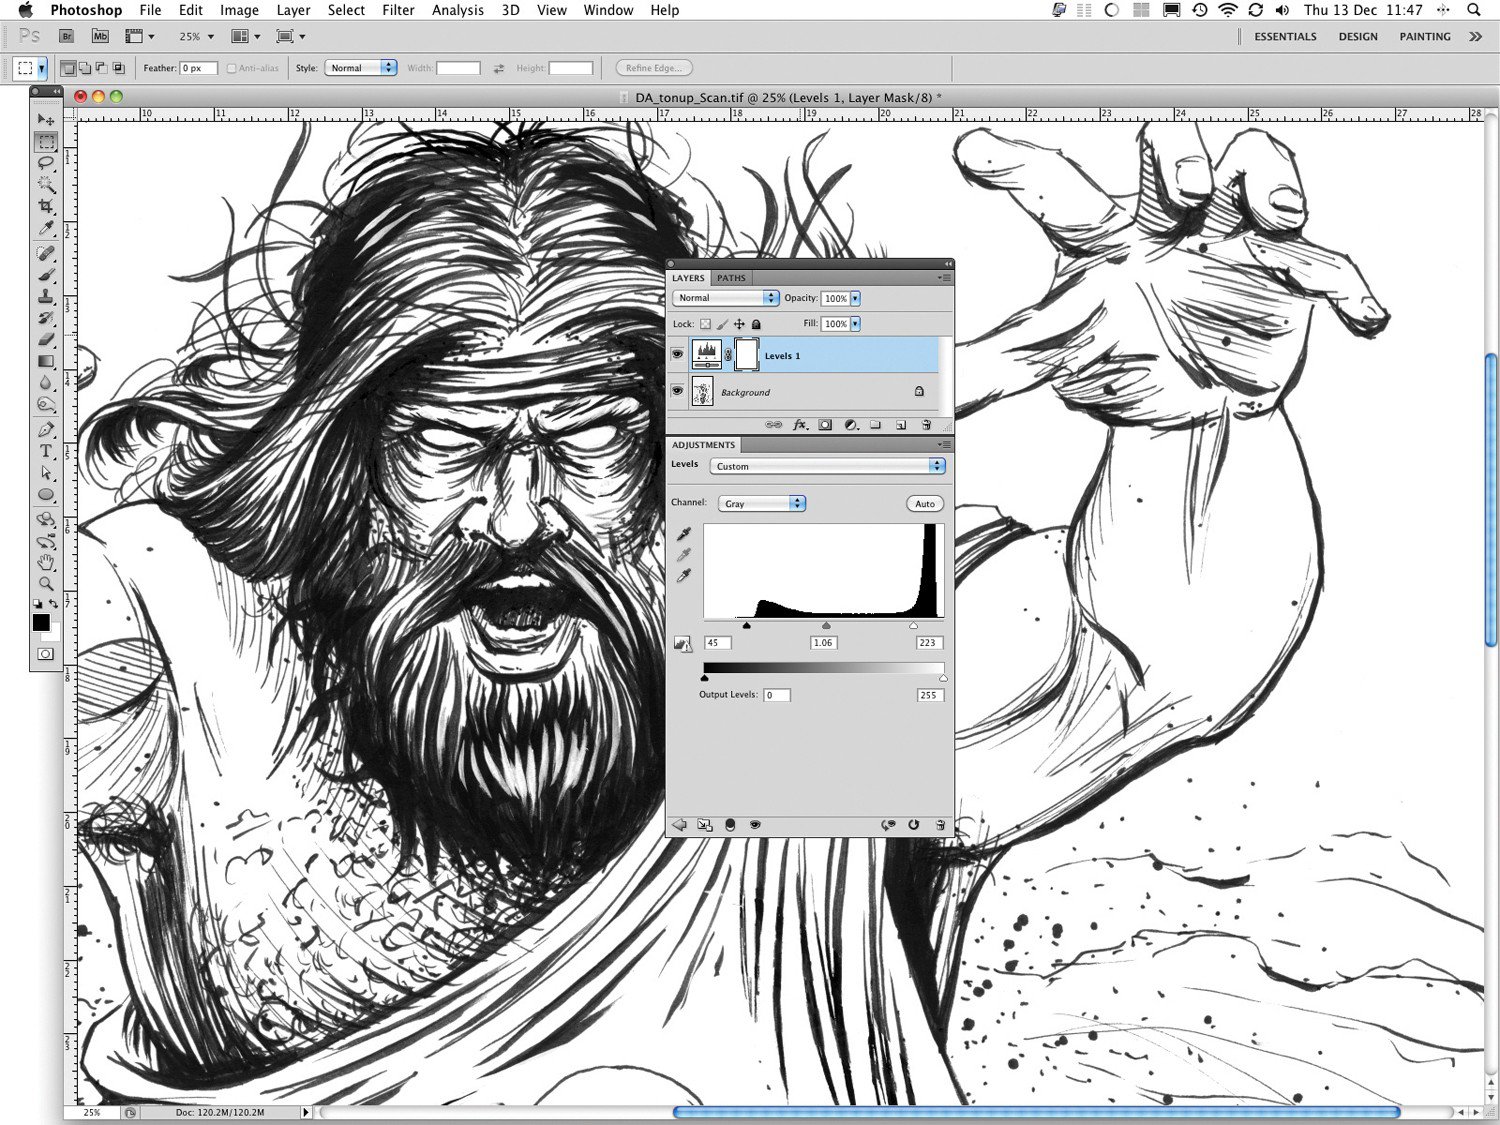This screenshot has width=1500, height=1125.
Task: Open the Opacity slider dropdown arrow
Action: [x=855, y=298]
